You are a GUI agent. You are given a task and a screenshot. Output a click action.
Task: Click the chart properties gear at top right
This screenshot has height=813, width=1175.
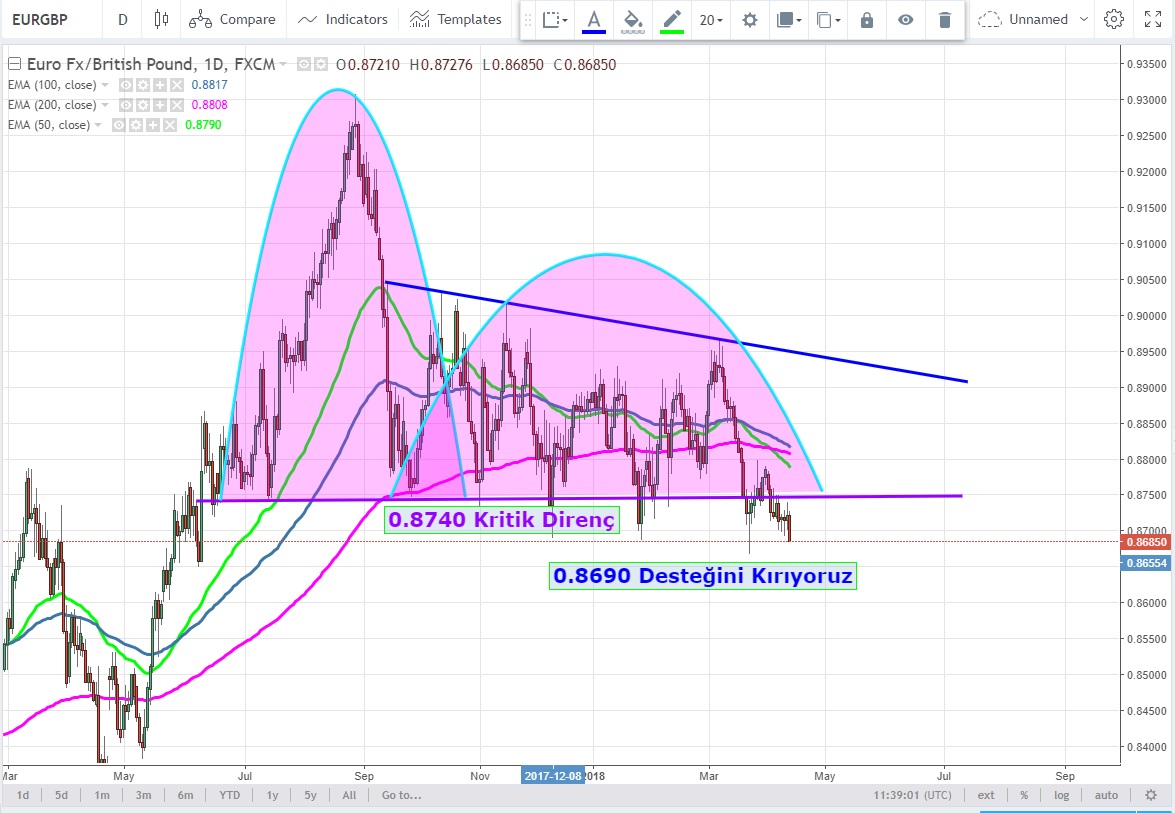pos(1113,19)
